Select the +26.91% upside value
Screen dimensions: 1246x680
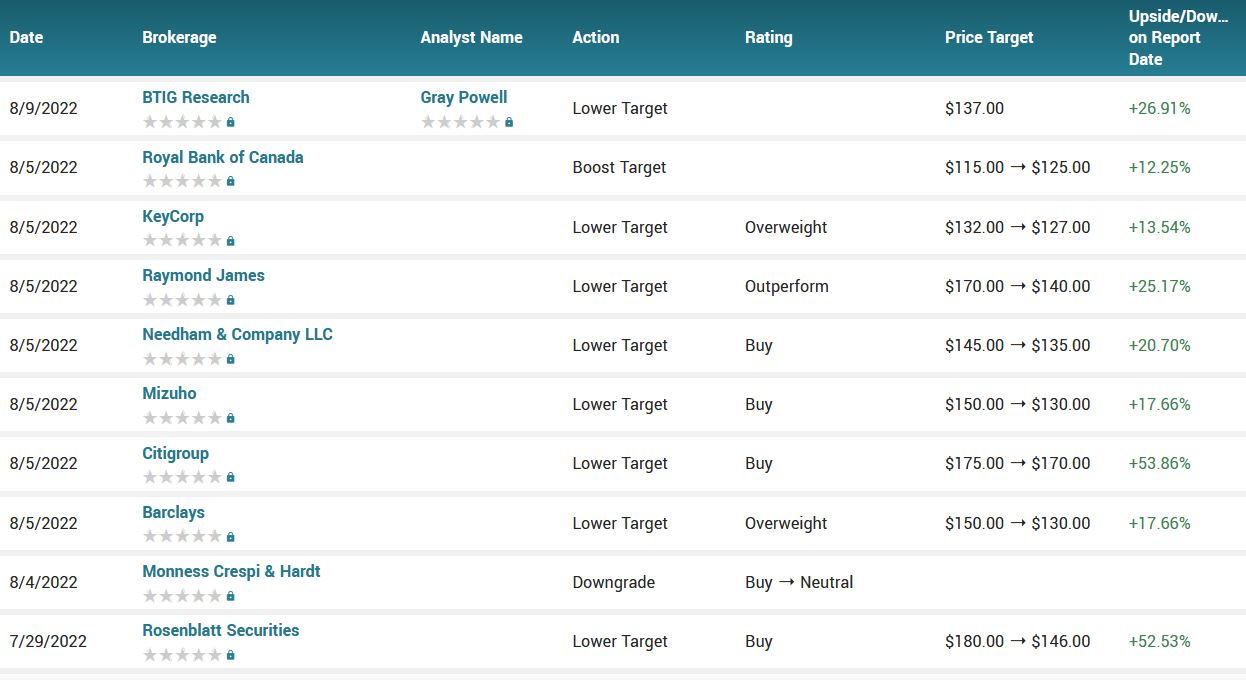(x=1159, y=108)
